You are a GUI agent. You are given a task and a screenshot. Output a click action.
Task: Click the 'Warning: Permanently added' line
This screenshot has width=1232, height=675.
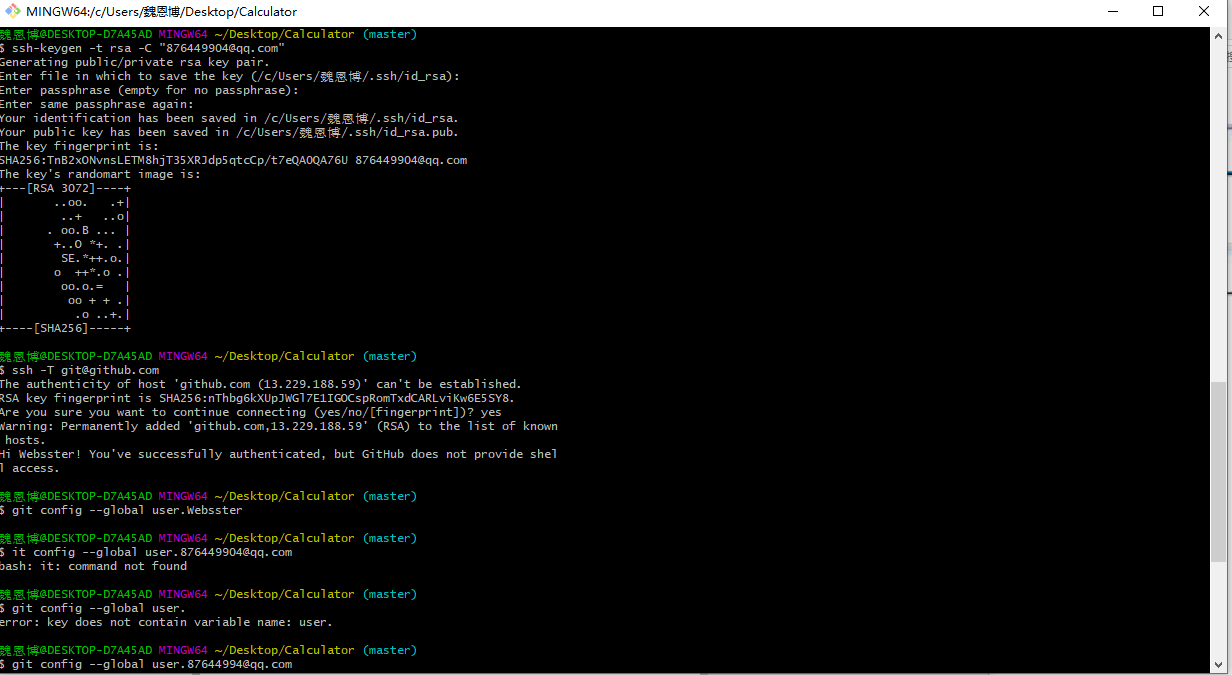[x=279, y=426]
